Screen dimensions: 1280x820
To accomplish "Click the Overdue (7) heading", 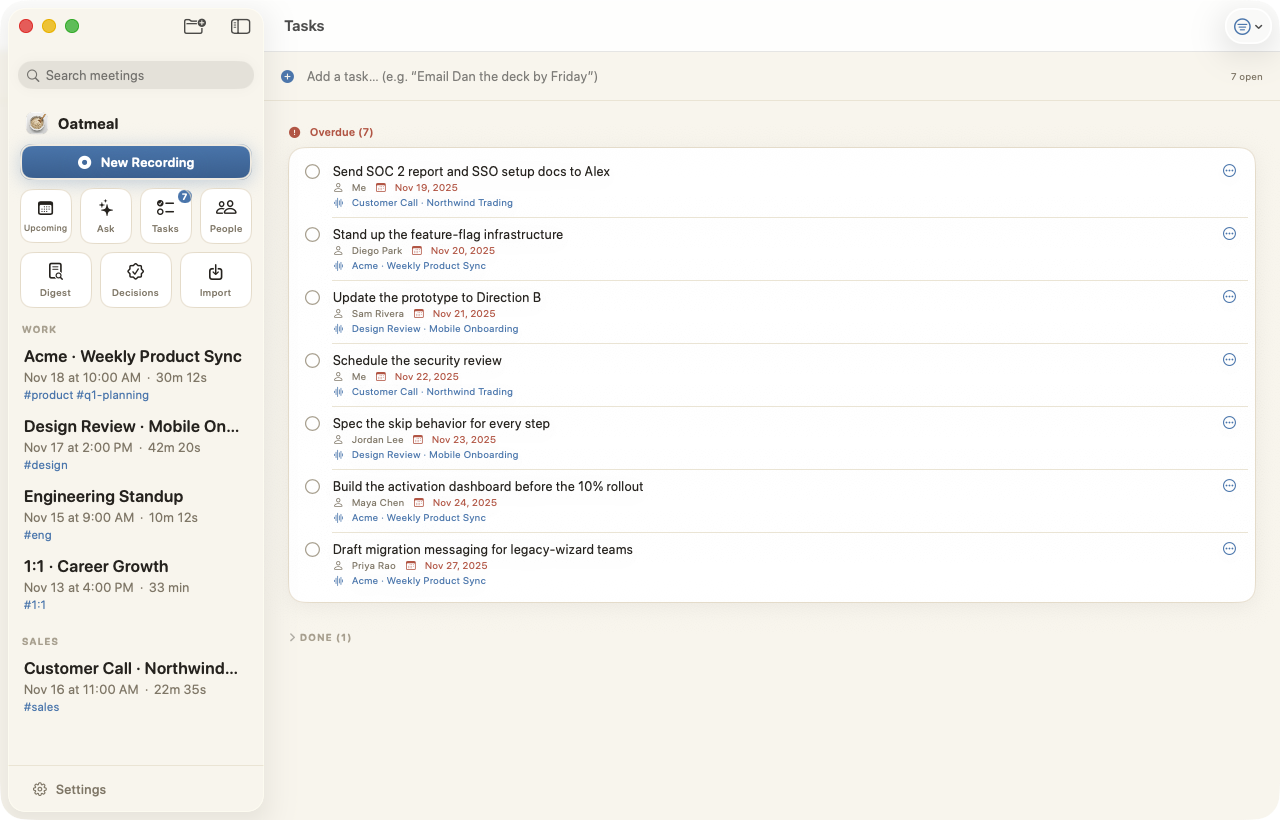I will [341, 132].
